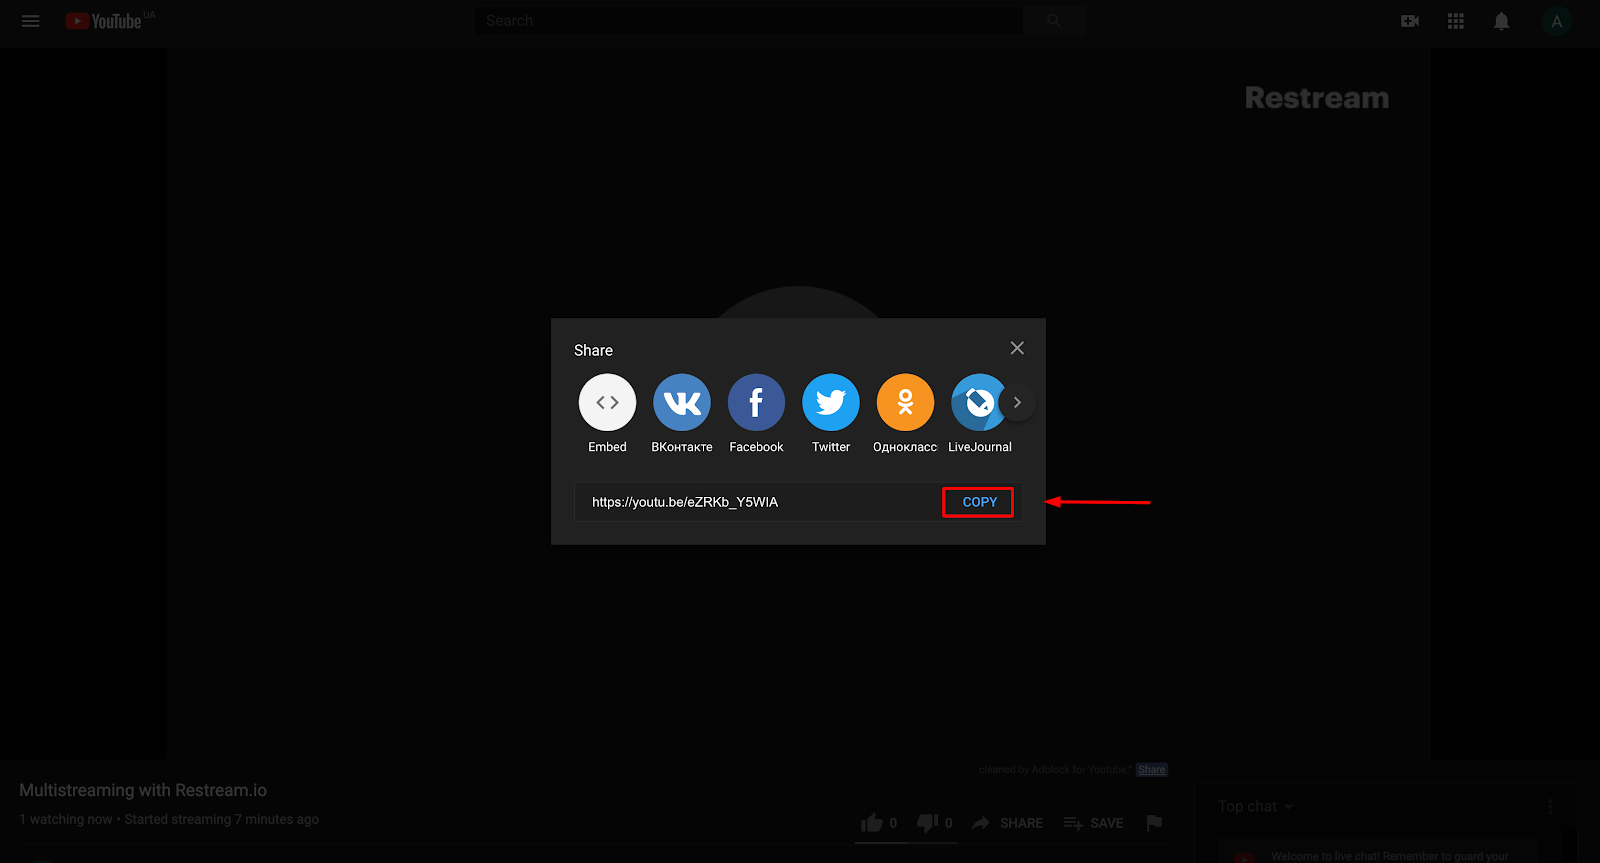
Task: Close the Share dialog
Action: tap(1017, 348)
